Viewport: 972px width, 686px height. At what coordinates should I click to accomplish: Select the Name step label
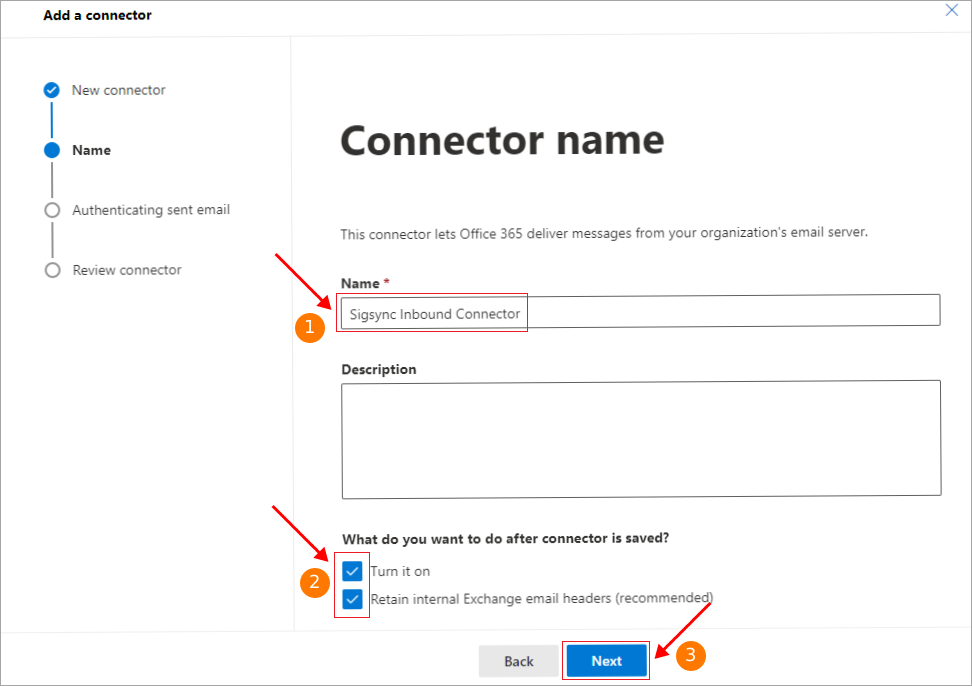tap(92, 150)
